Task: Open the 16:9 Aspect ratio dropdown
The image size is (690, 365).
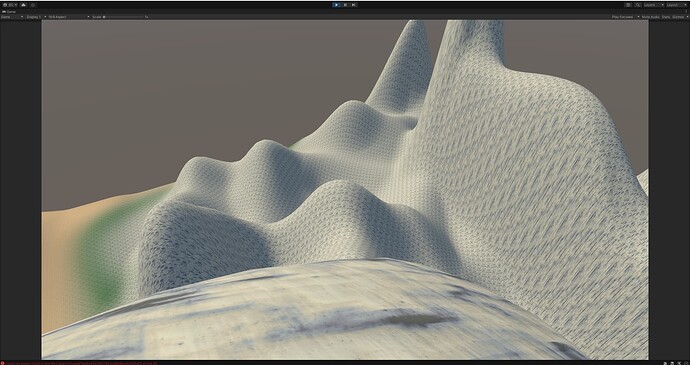Action: click(x=69, y=17)
